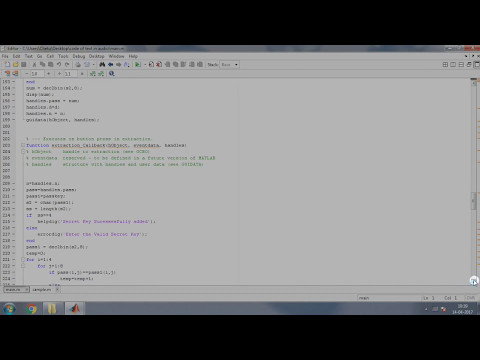Open Debug menu
The width and height of the screenshot is (480, 360).
coord(79,56)
